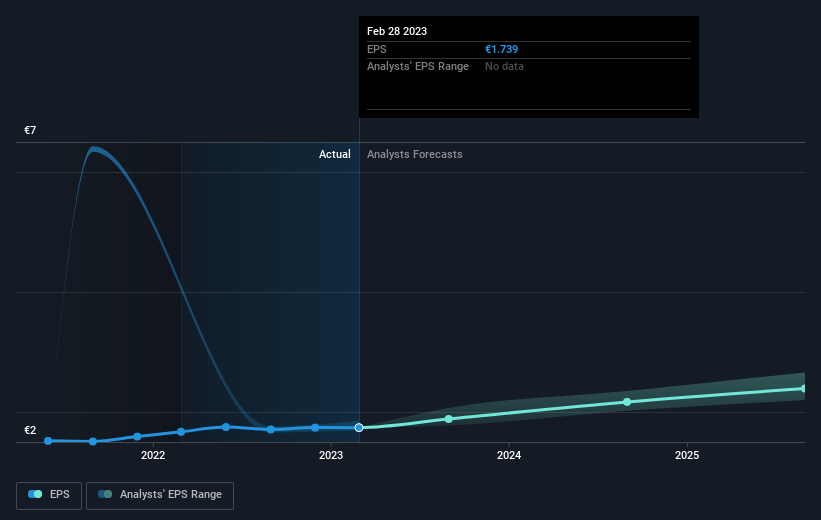Click the first EPS data point left of 2022
821x520 pixels.
(x=48, y=441)
